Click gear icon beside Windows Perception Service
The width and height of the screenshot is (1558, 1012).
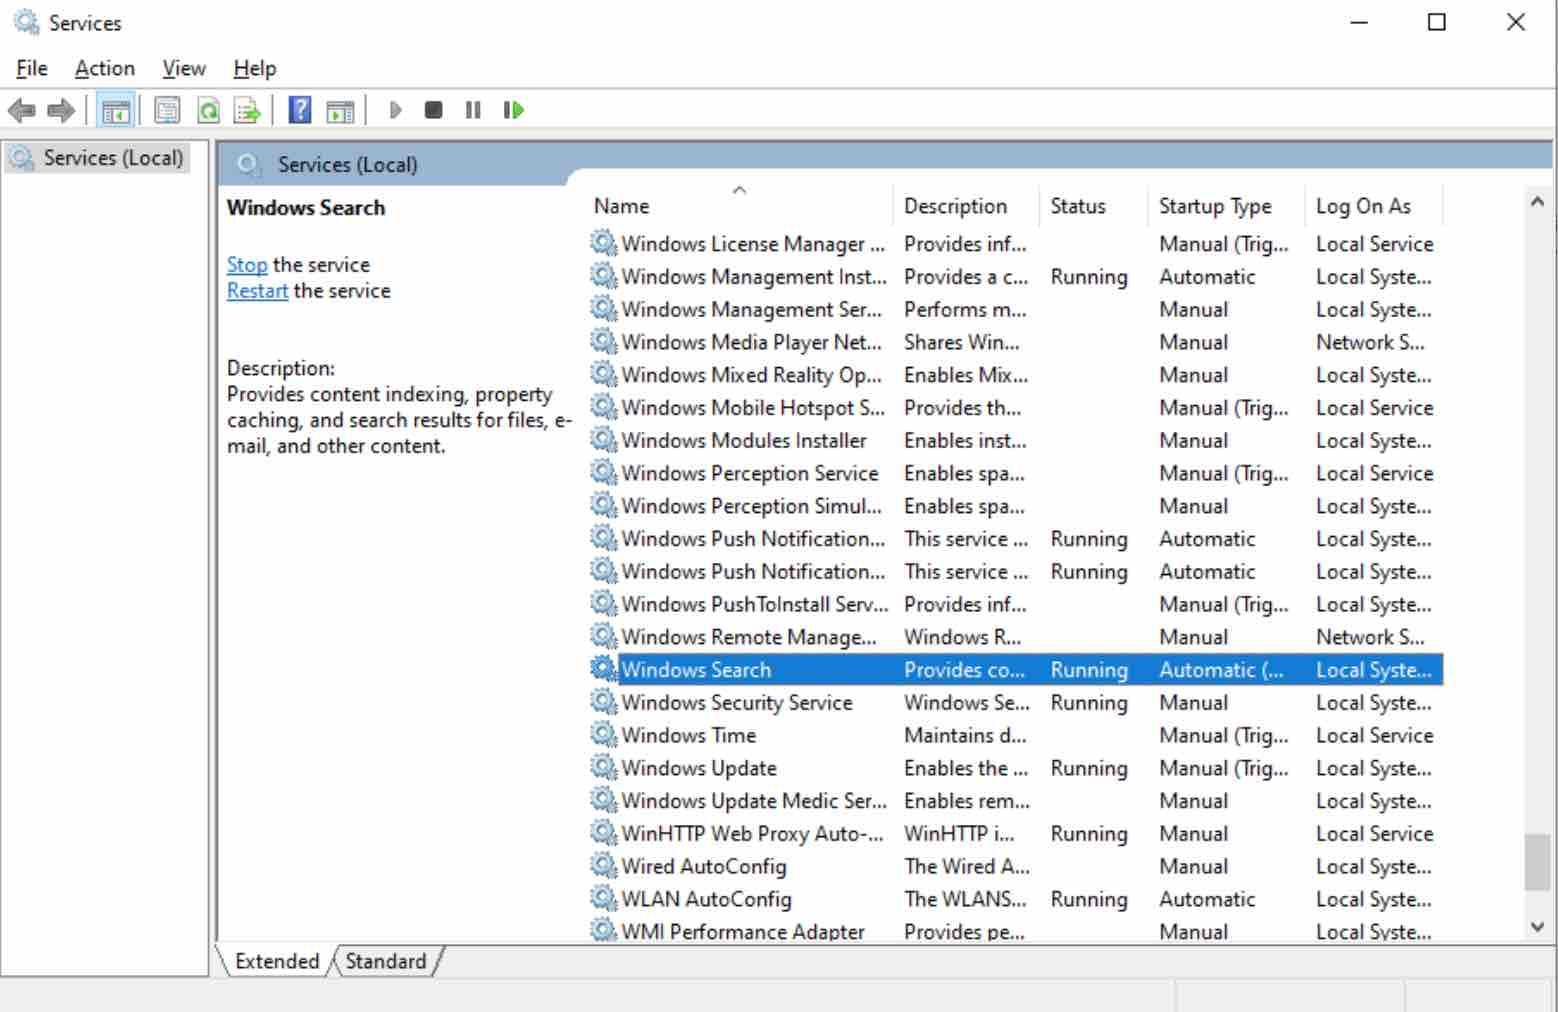603,472
